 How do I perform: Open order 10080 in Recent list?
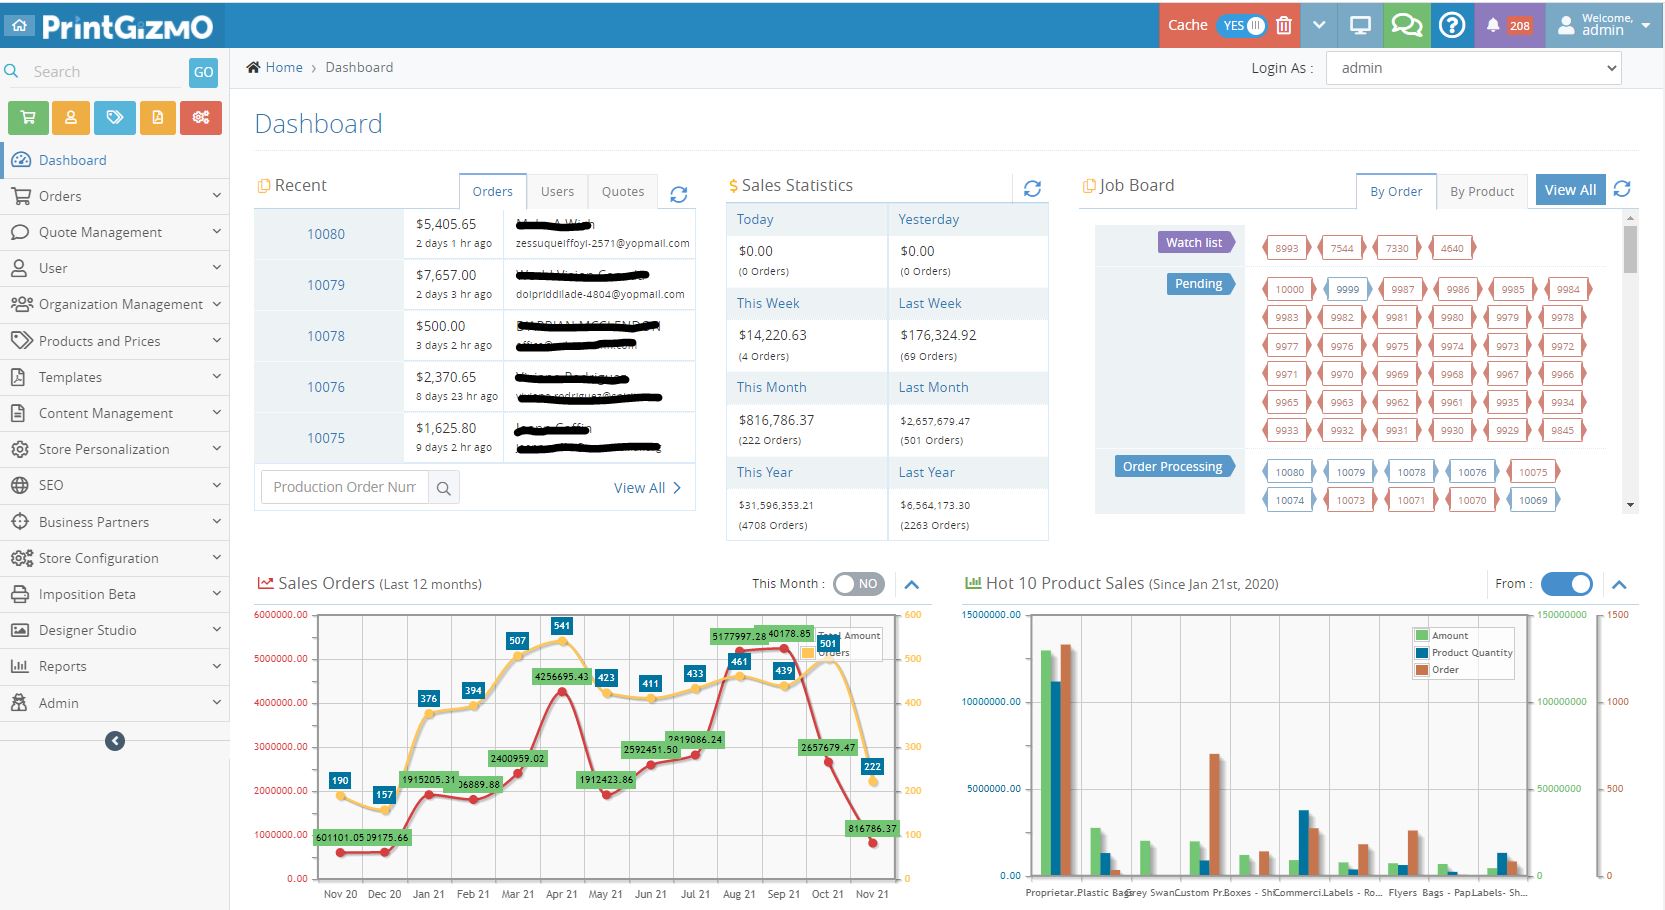pos(326,234)
